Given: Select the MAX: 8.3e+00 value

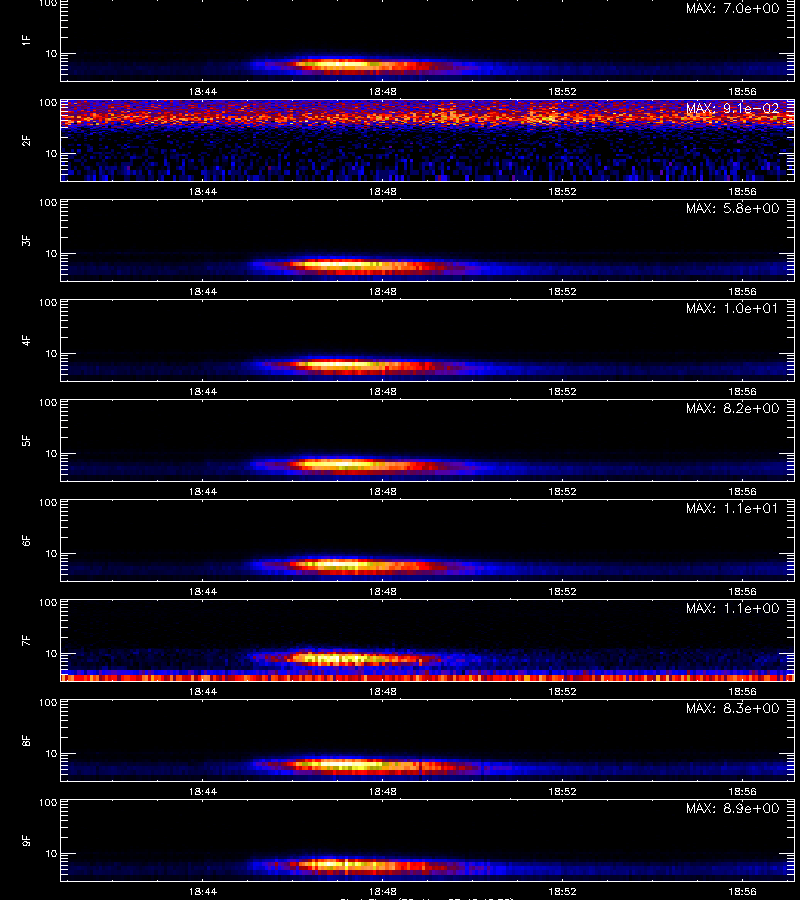Looking at the screenshot, I should (x=732, y=708).
